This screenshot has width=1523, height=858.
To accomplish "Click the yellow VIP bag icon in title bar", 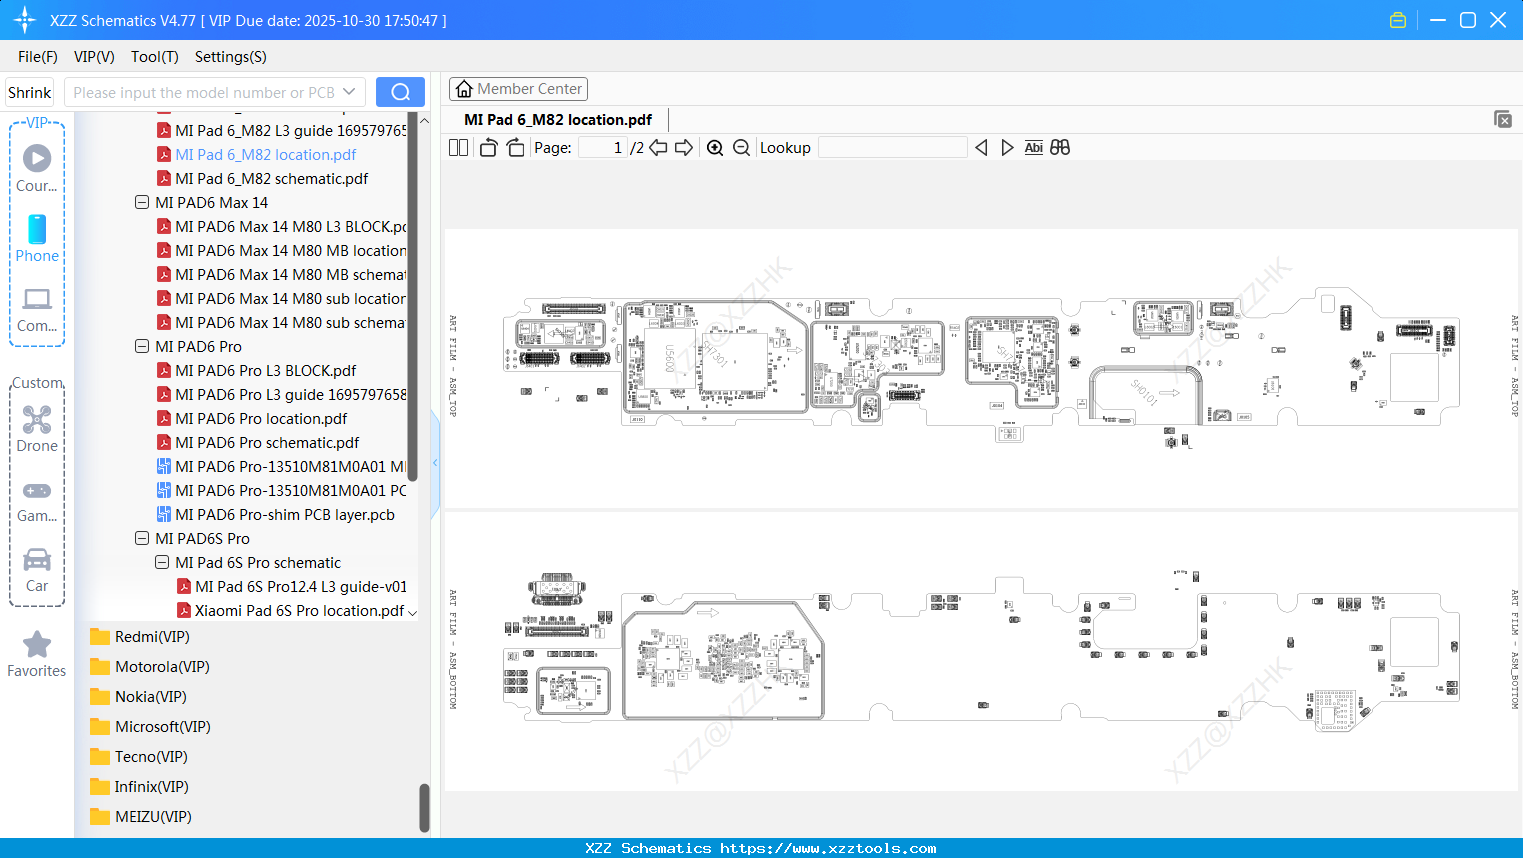I will [1398, 20].
